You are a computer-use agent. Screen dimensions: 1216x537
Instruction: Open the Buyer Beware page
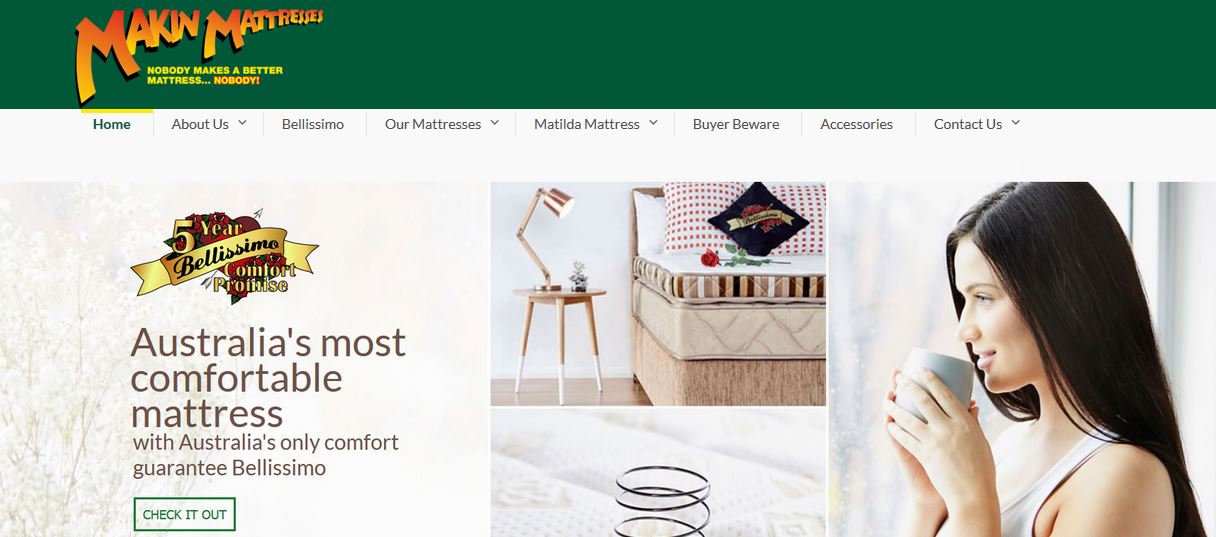pyautogui.click(x=736, y=124)
